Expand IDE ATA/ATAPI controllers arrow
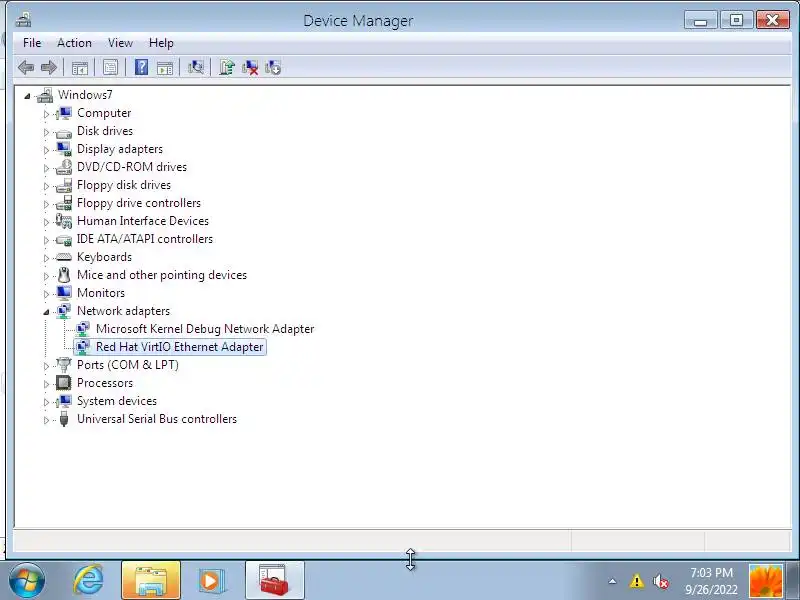 (x=46, y=240)
